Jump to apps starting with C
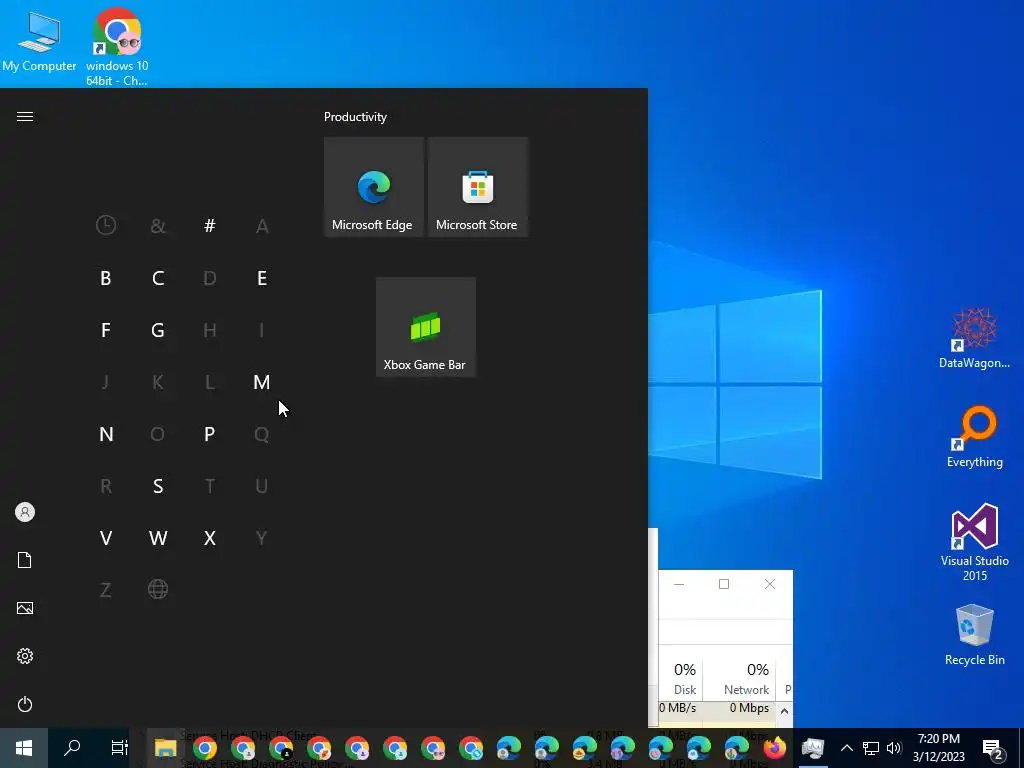 coord(157,278)
